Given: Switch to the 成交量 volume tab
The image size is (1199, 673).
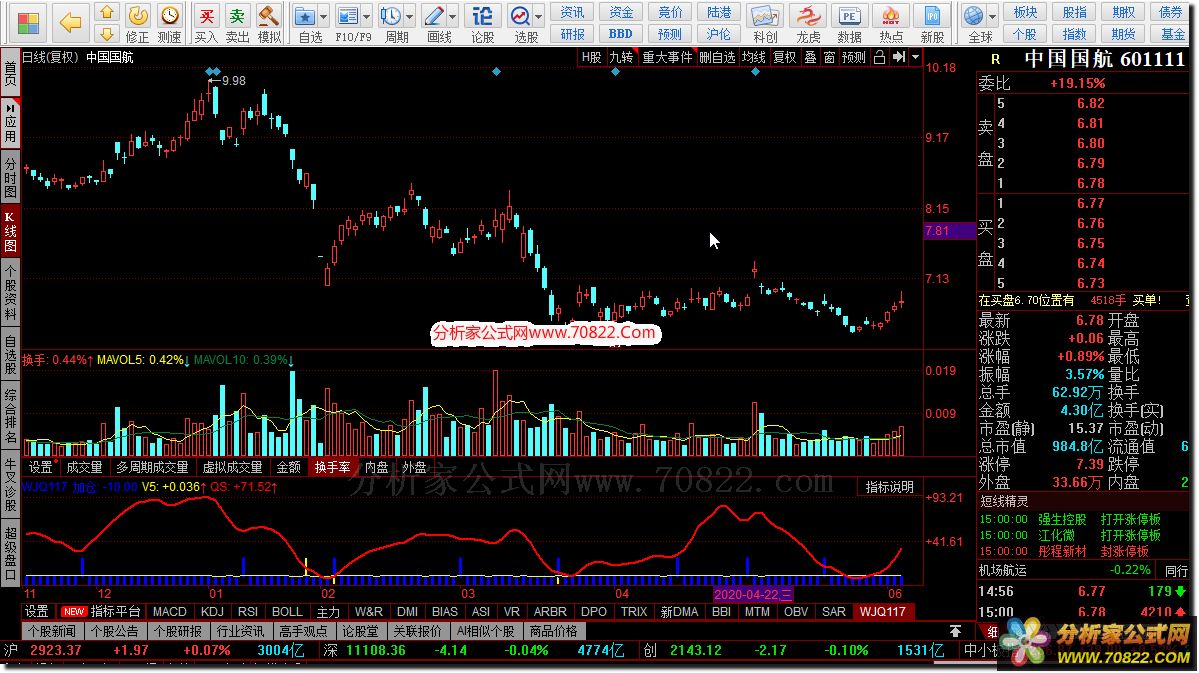Looking at the screenshot, I should click(84, 467).
